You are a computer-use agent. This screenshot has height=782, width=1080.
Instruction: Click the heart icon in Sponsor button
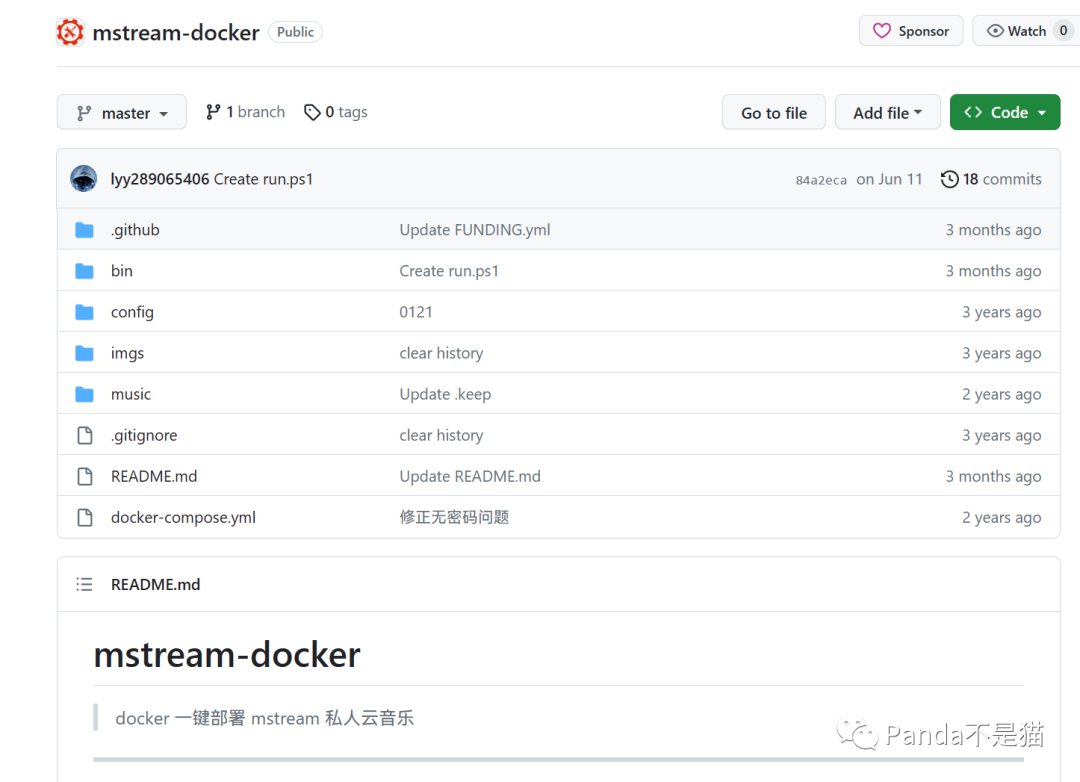click(882, 31)
